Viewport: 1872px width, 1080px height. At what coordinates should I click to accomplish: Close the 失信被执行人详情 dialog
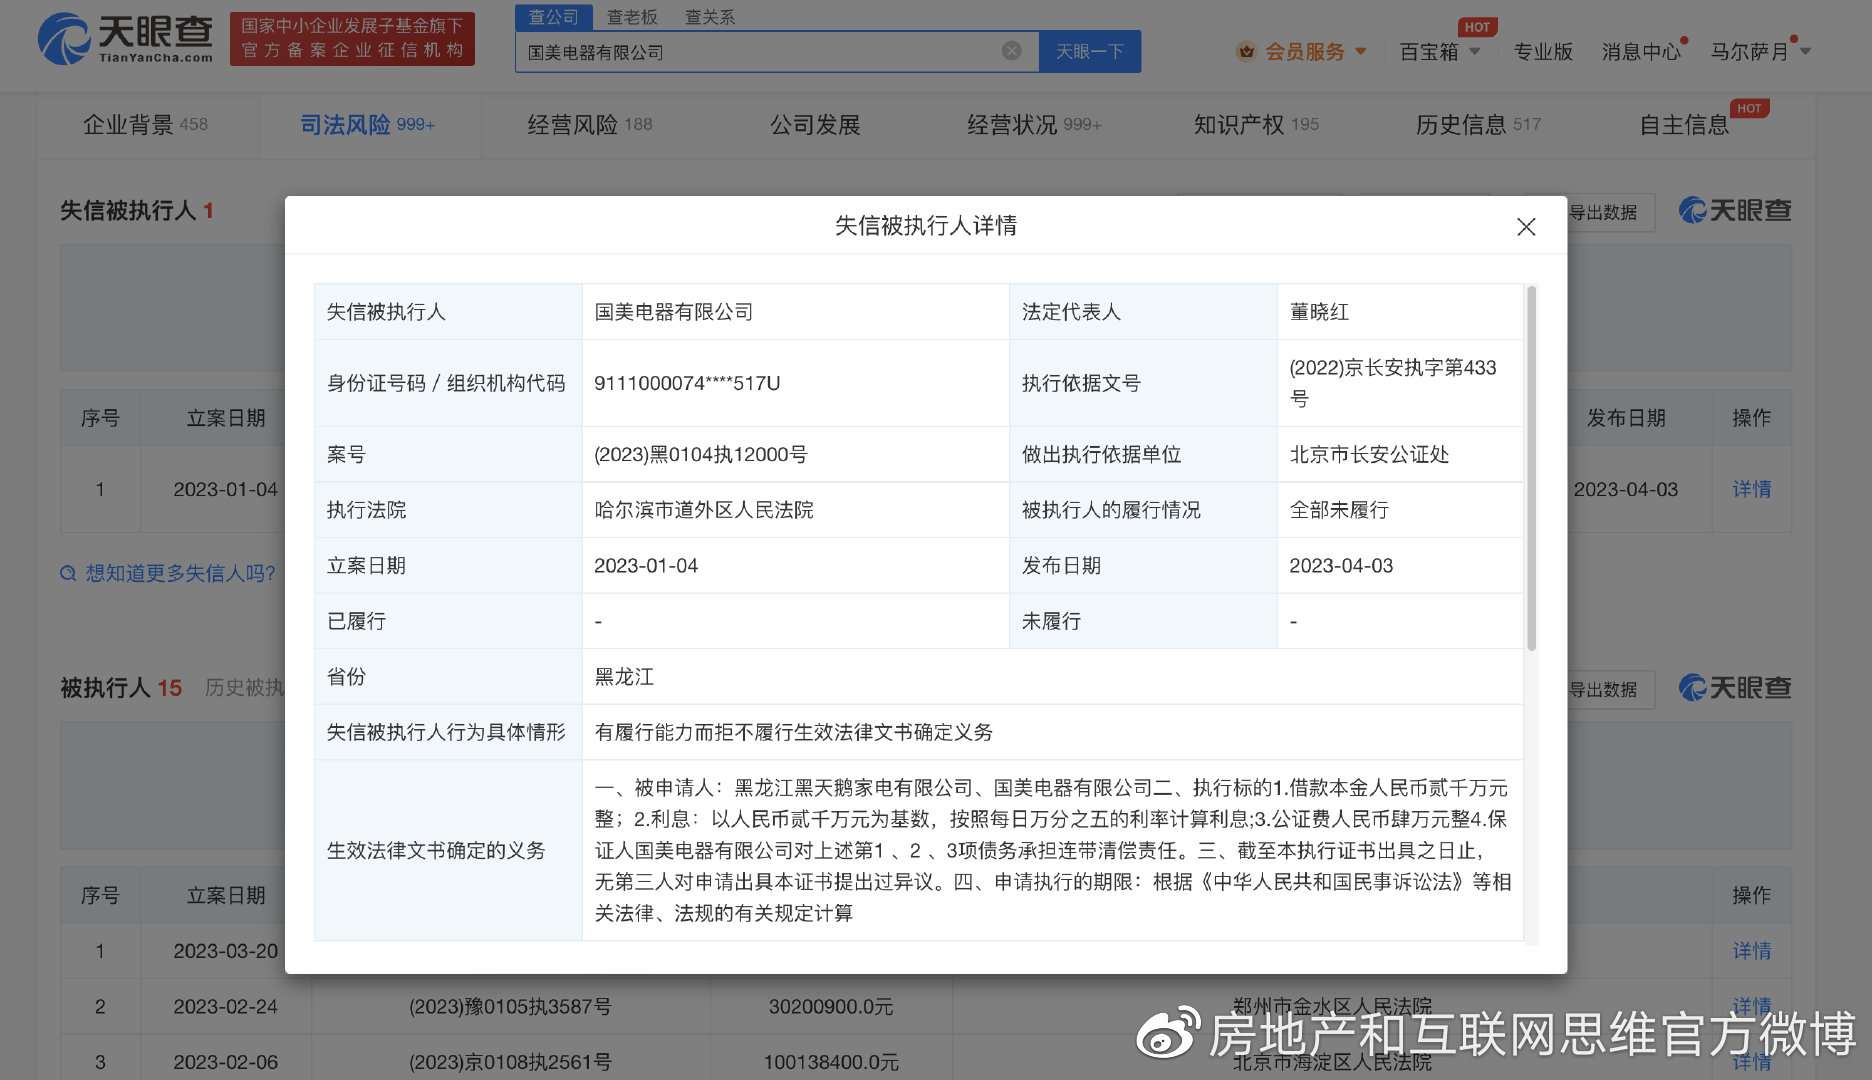[1526, 227]
